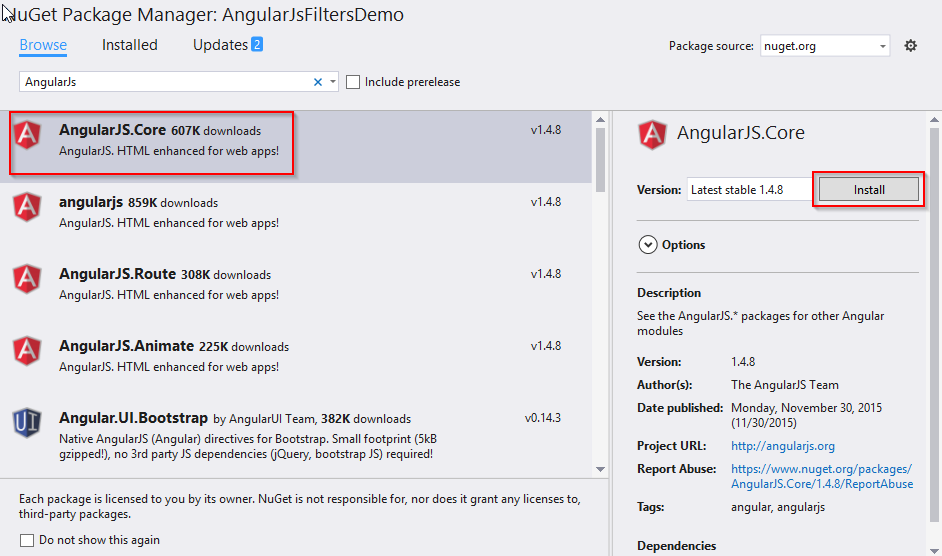
Task: Click The AngularJS Team author text
Action: pyautogui.click(x=785, y=385)
